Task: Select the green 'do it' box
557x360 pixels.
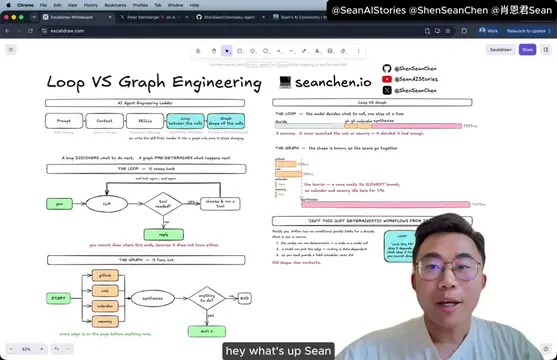Action: click(x=207, y=331)
